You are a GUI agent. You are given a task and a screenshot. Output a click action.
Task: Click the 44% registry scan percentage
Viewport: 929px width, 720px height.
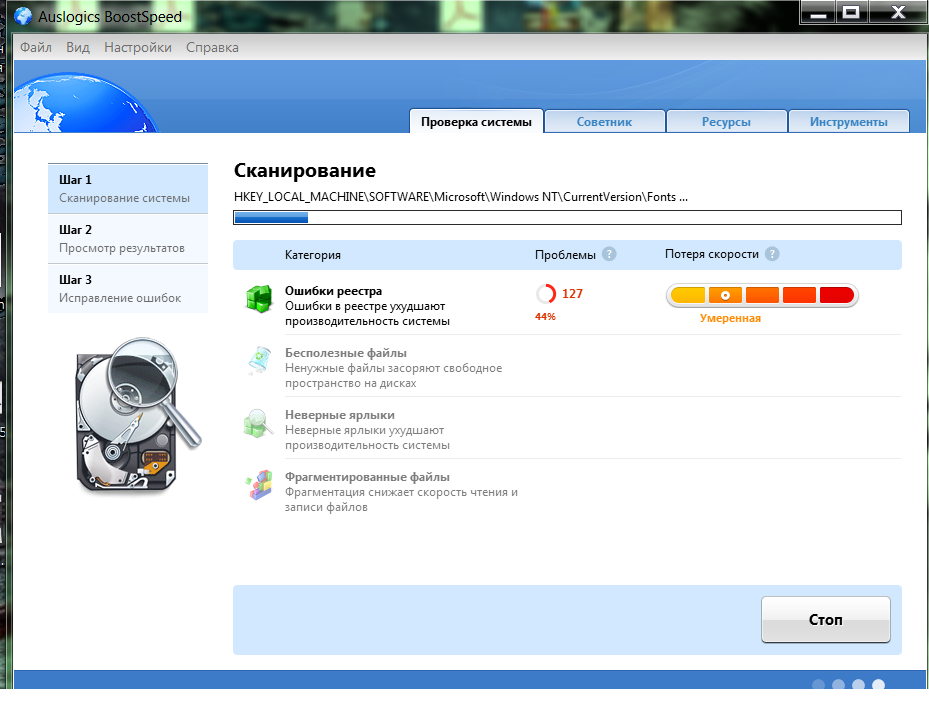pyautogui.click(x=545, y=316)
